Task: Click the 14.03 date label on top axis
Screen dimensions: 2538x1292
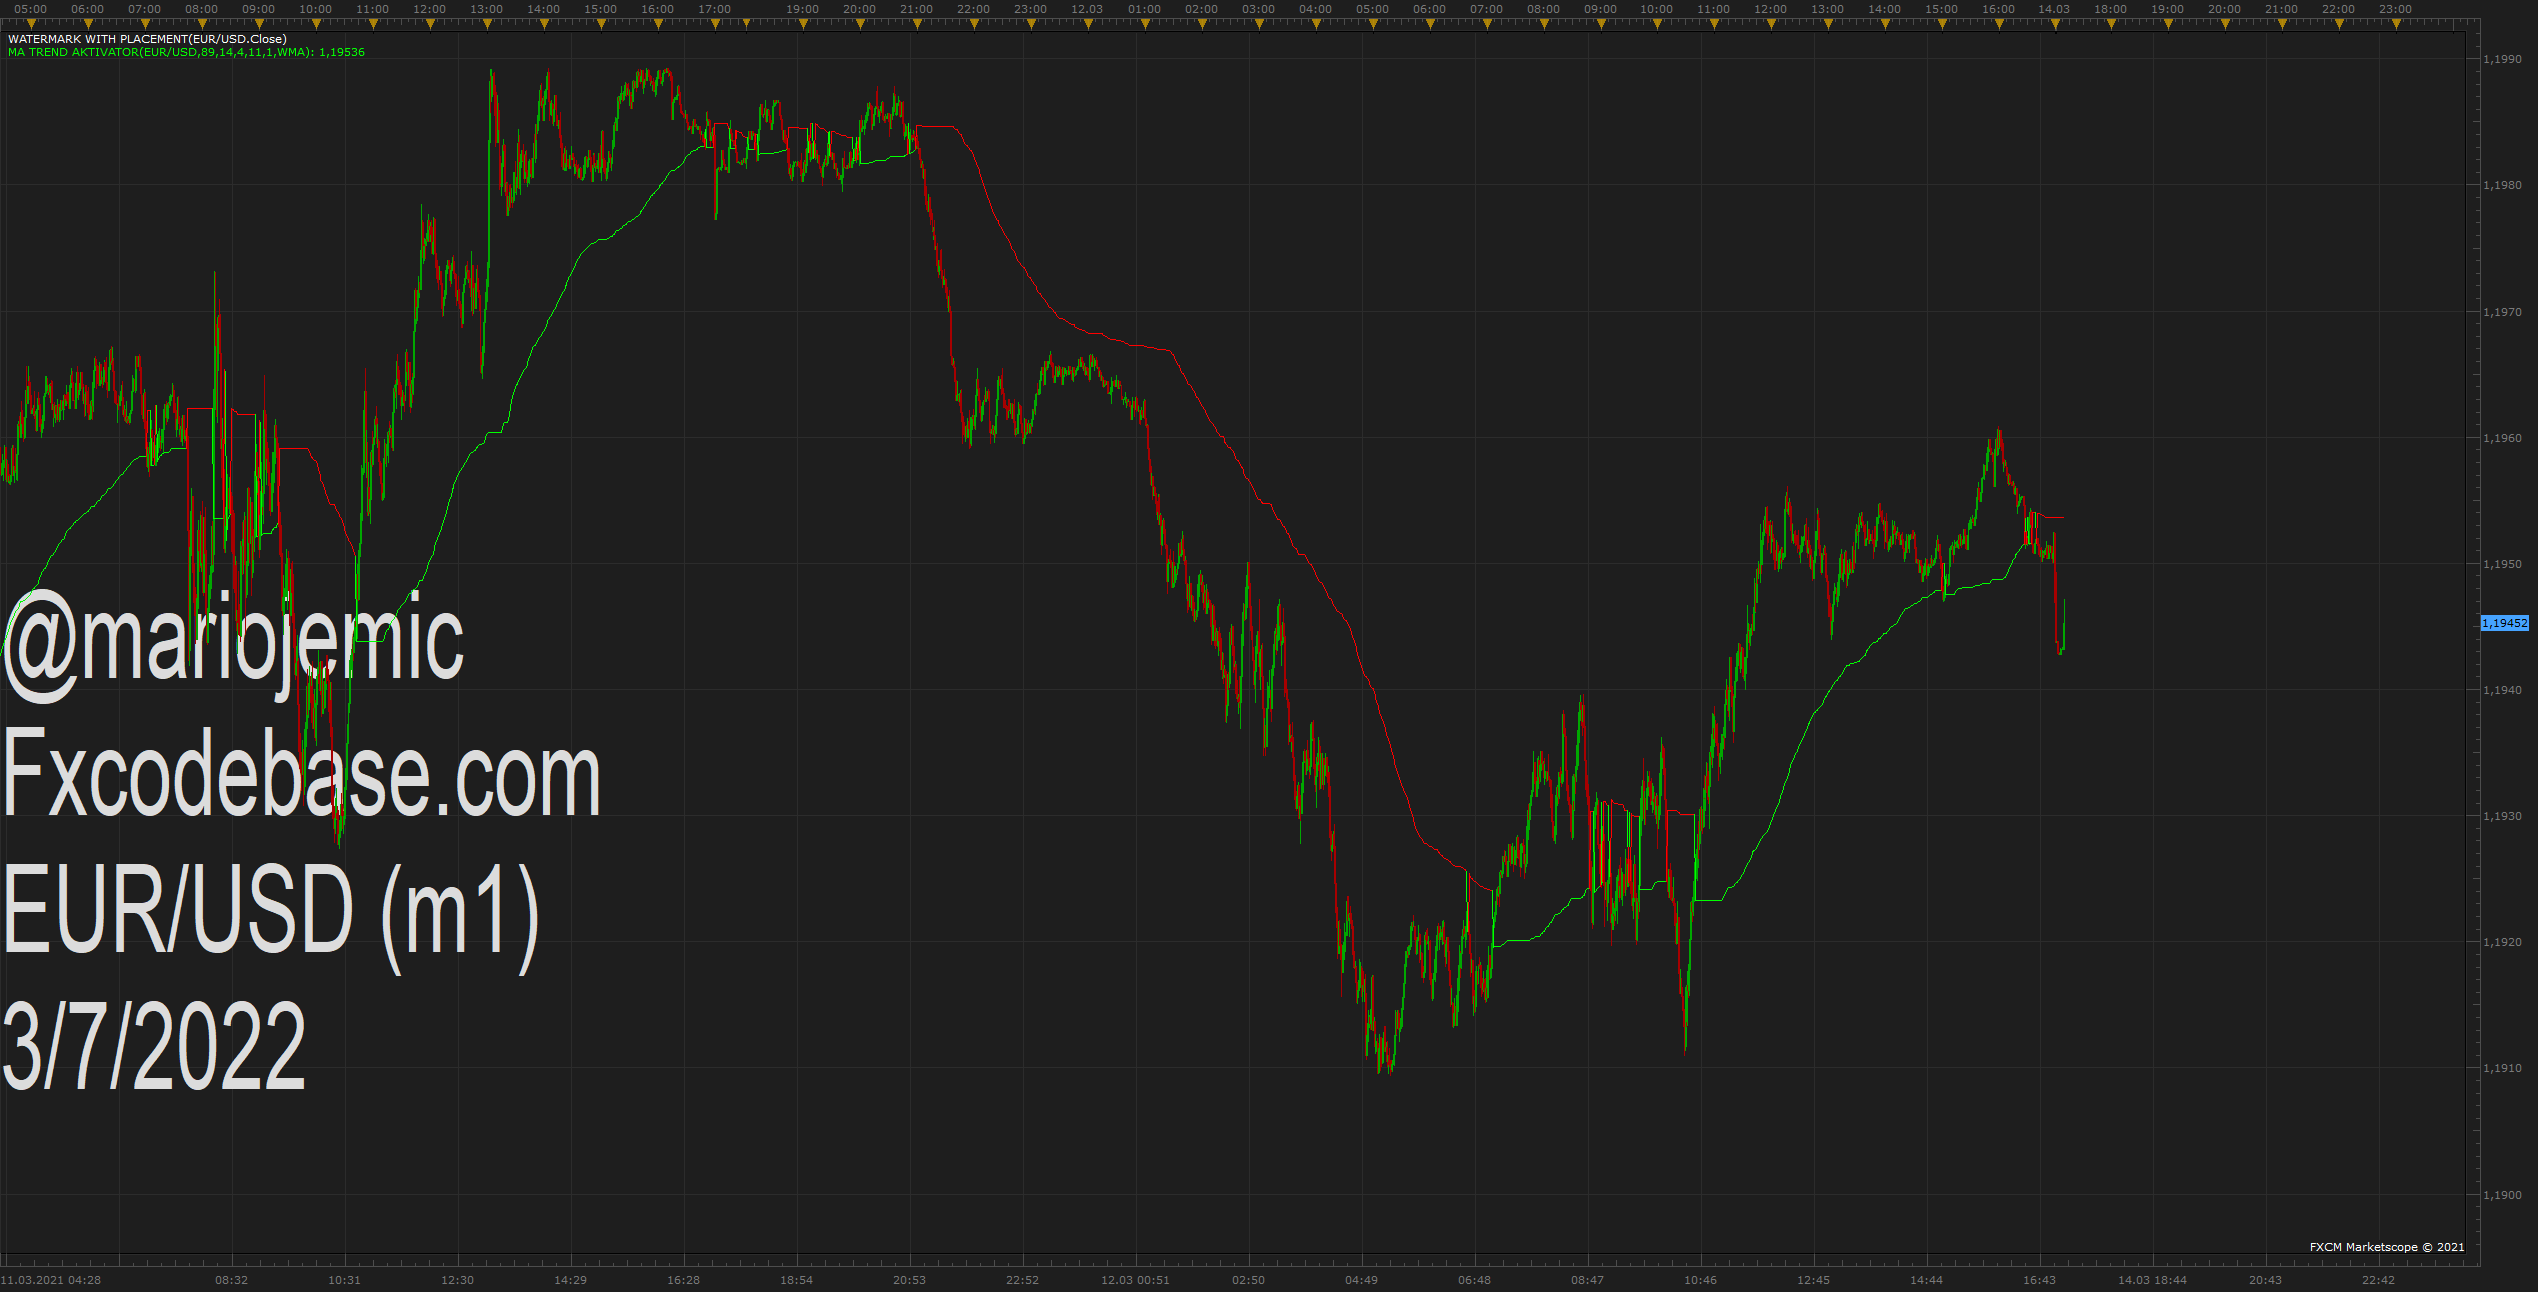Action: (x=2054, y=9)
